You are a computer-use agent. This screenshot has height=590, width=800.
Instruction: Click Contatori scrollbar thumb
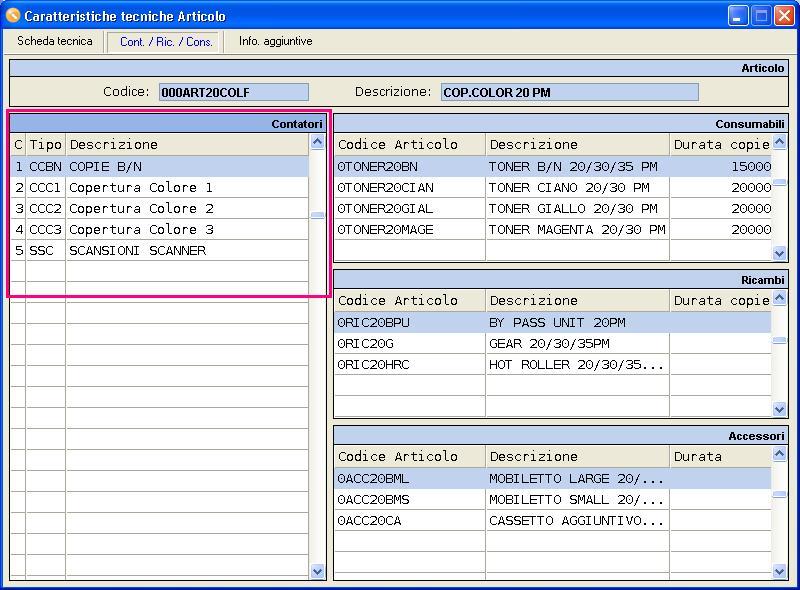(x=317, y=215)
